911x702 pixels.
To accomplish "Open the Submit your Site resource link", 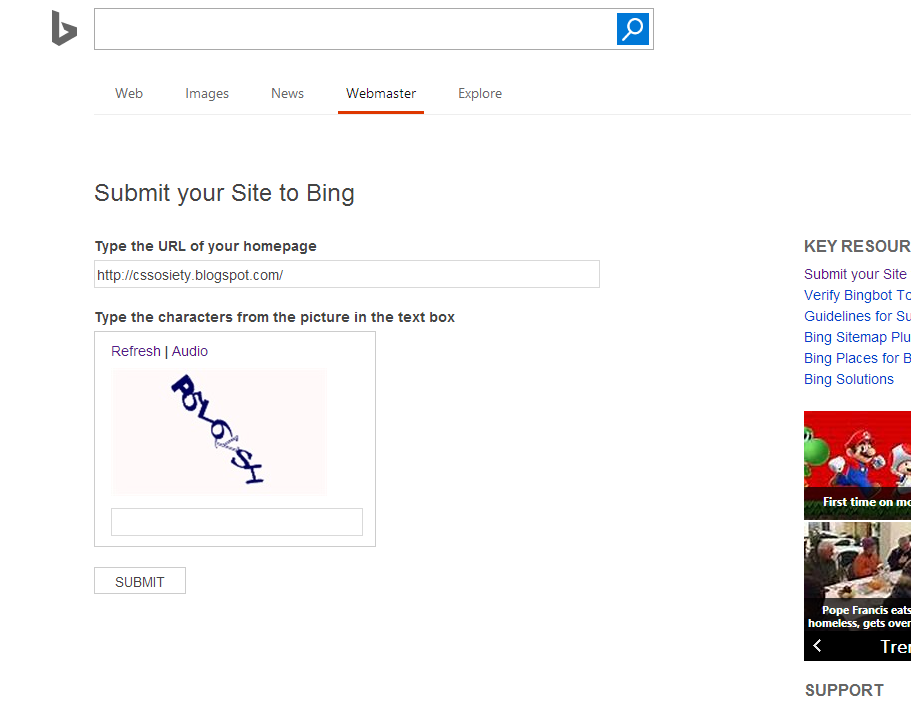I will pos(855,274).
